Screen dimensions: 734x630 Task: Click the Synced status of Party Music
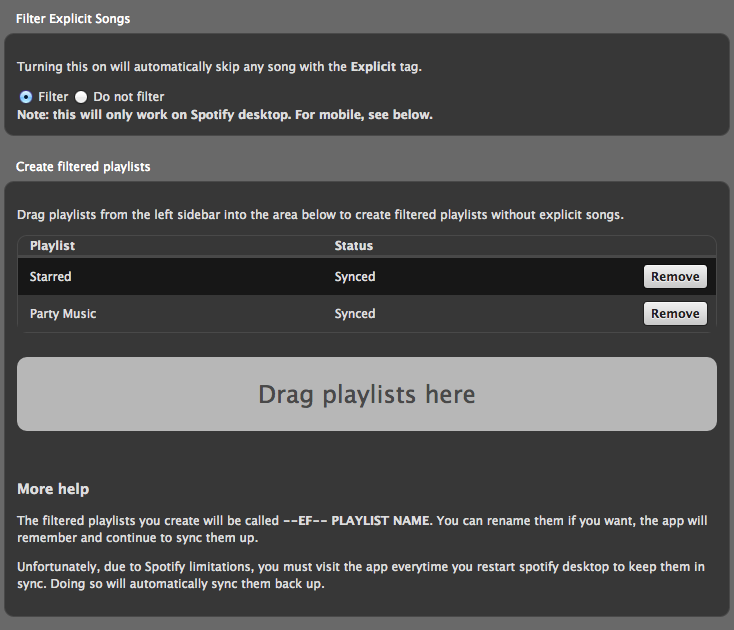tap(355, 314)
